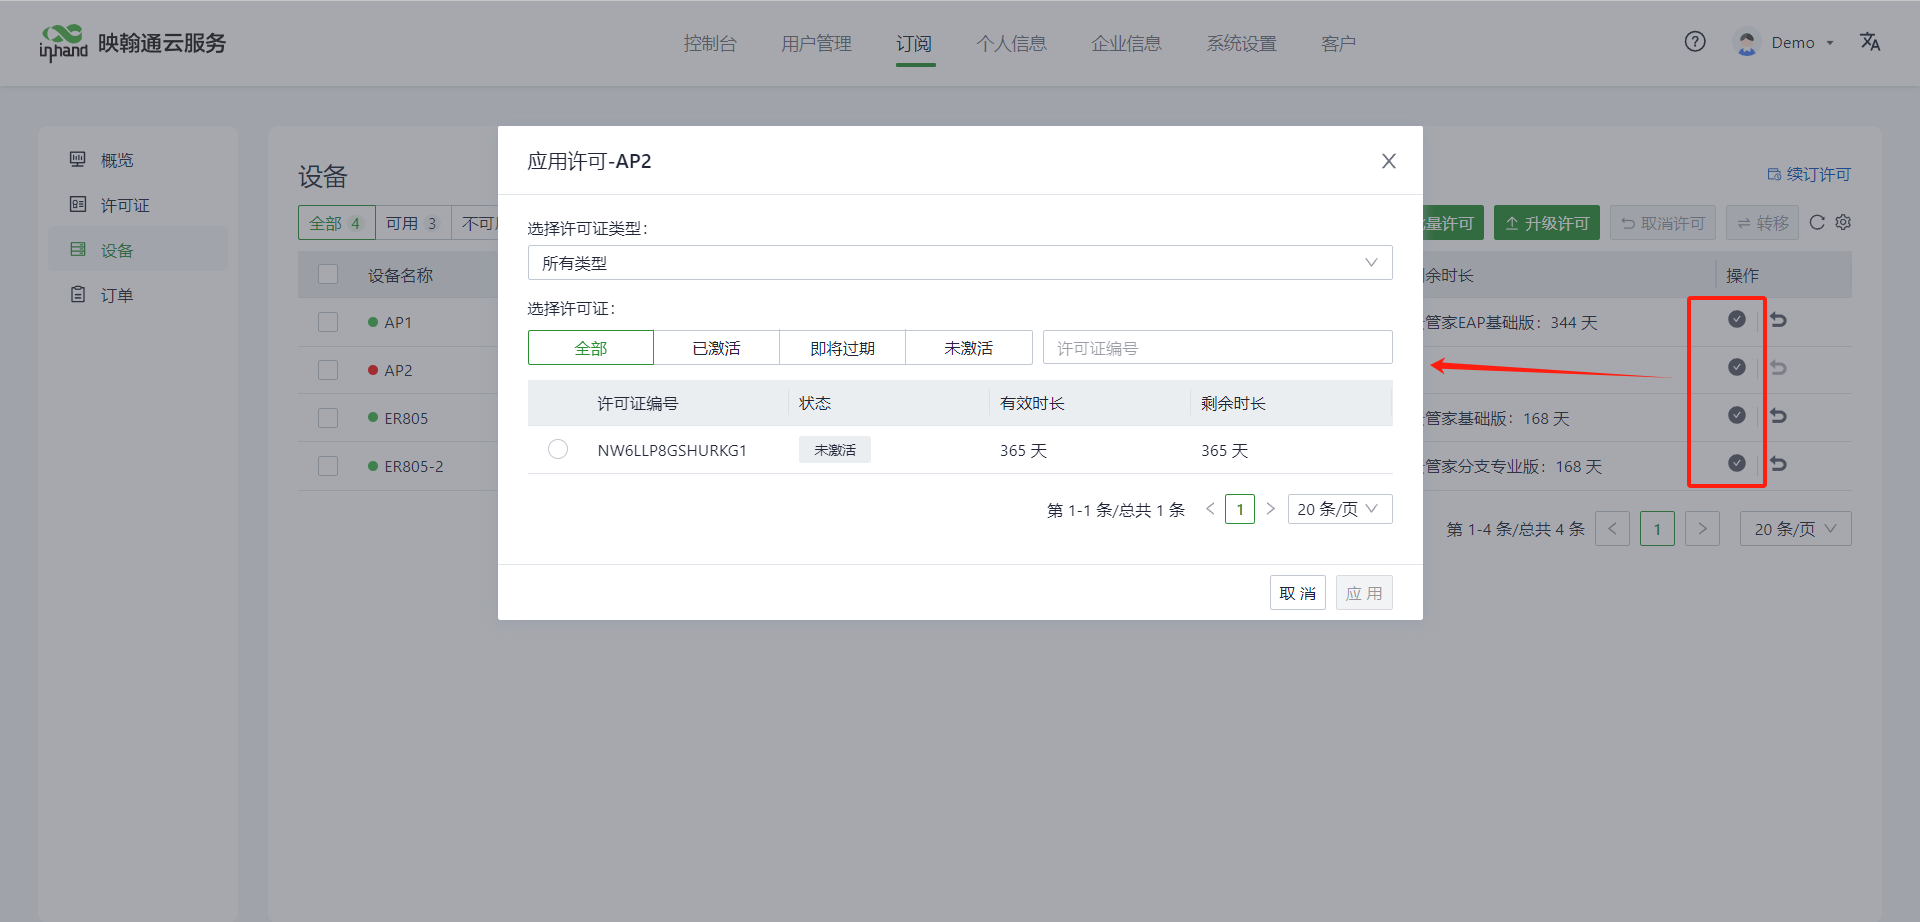
Task: Click revoke arrow icon for ER805-2 row
Action: pyautogui.click(x=1778, y=464)
